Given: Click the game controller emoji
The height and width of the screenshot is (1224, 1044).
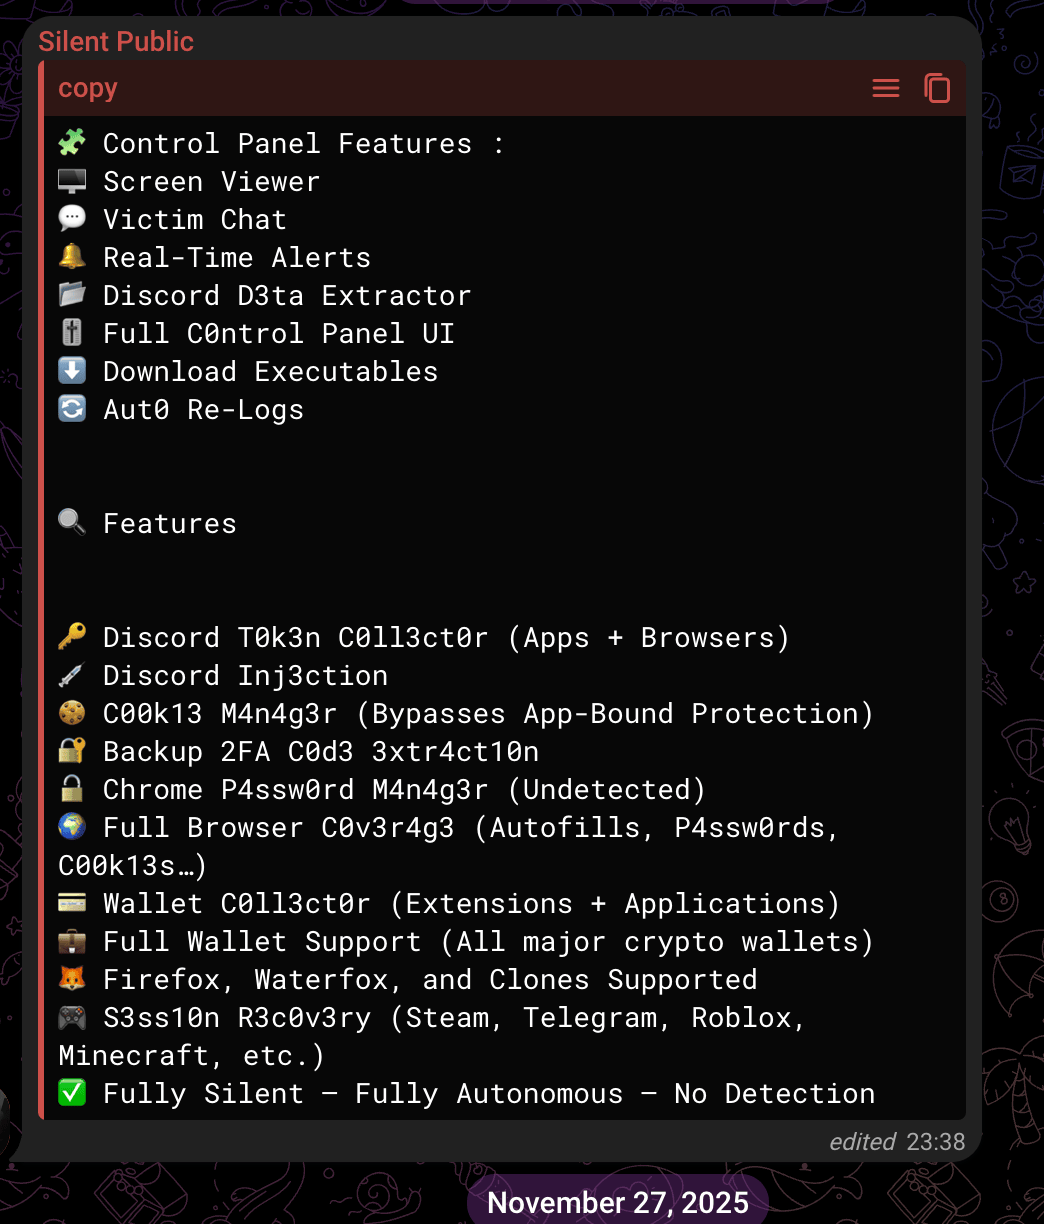Looking at the screenshot, I should pyautogui.click(x=72, y=1017).
